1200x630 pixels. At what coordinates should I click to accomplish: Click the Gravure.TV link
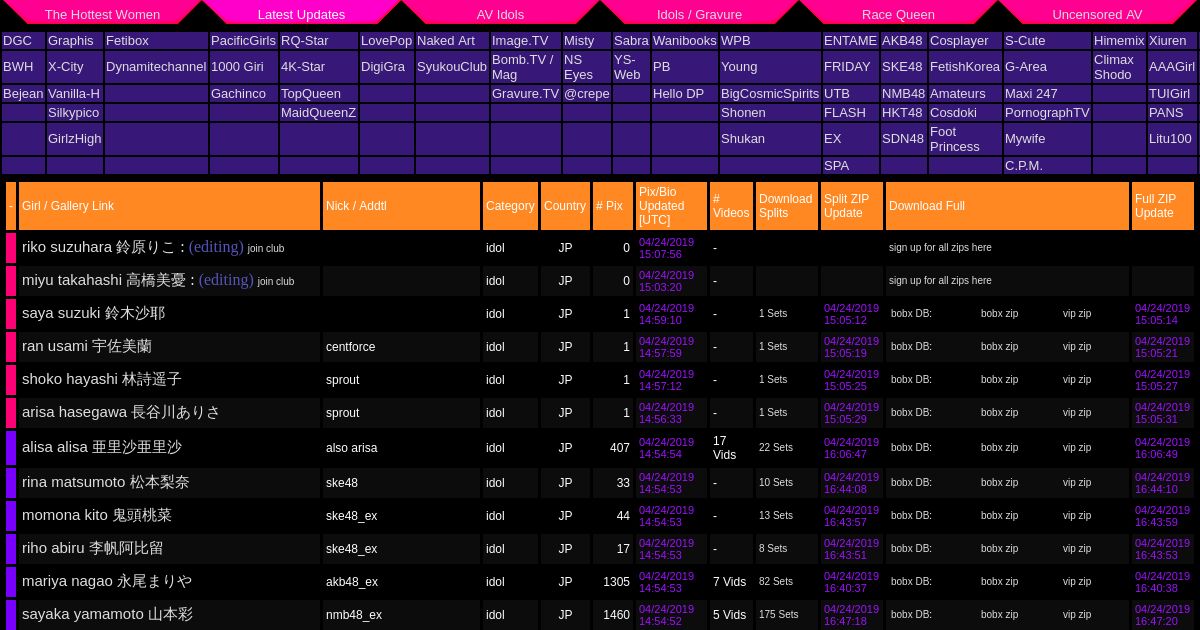[x=525, y=94]
